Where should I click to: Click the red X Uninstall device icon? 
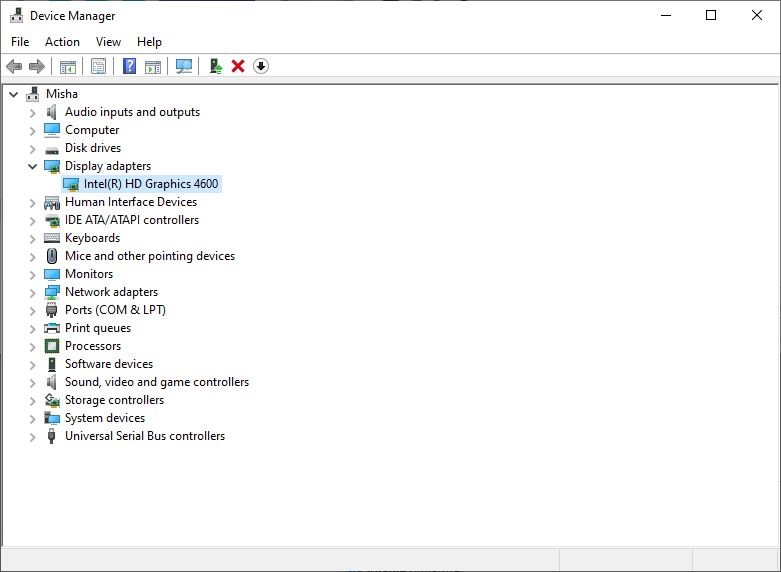coord(238,66)
